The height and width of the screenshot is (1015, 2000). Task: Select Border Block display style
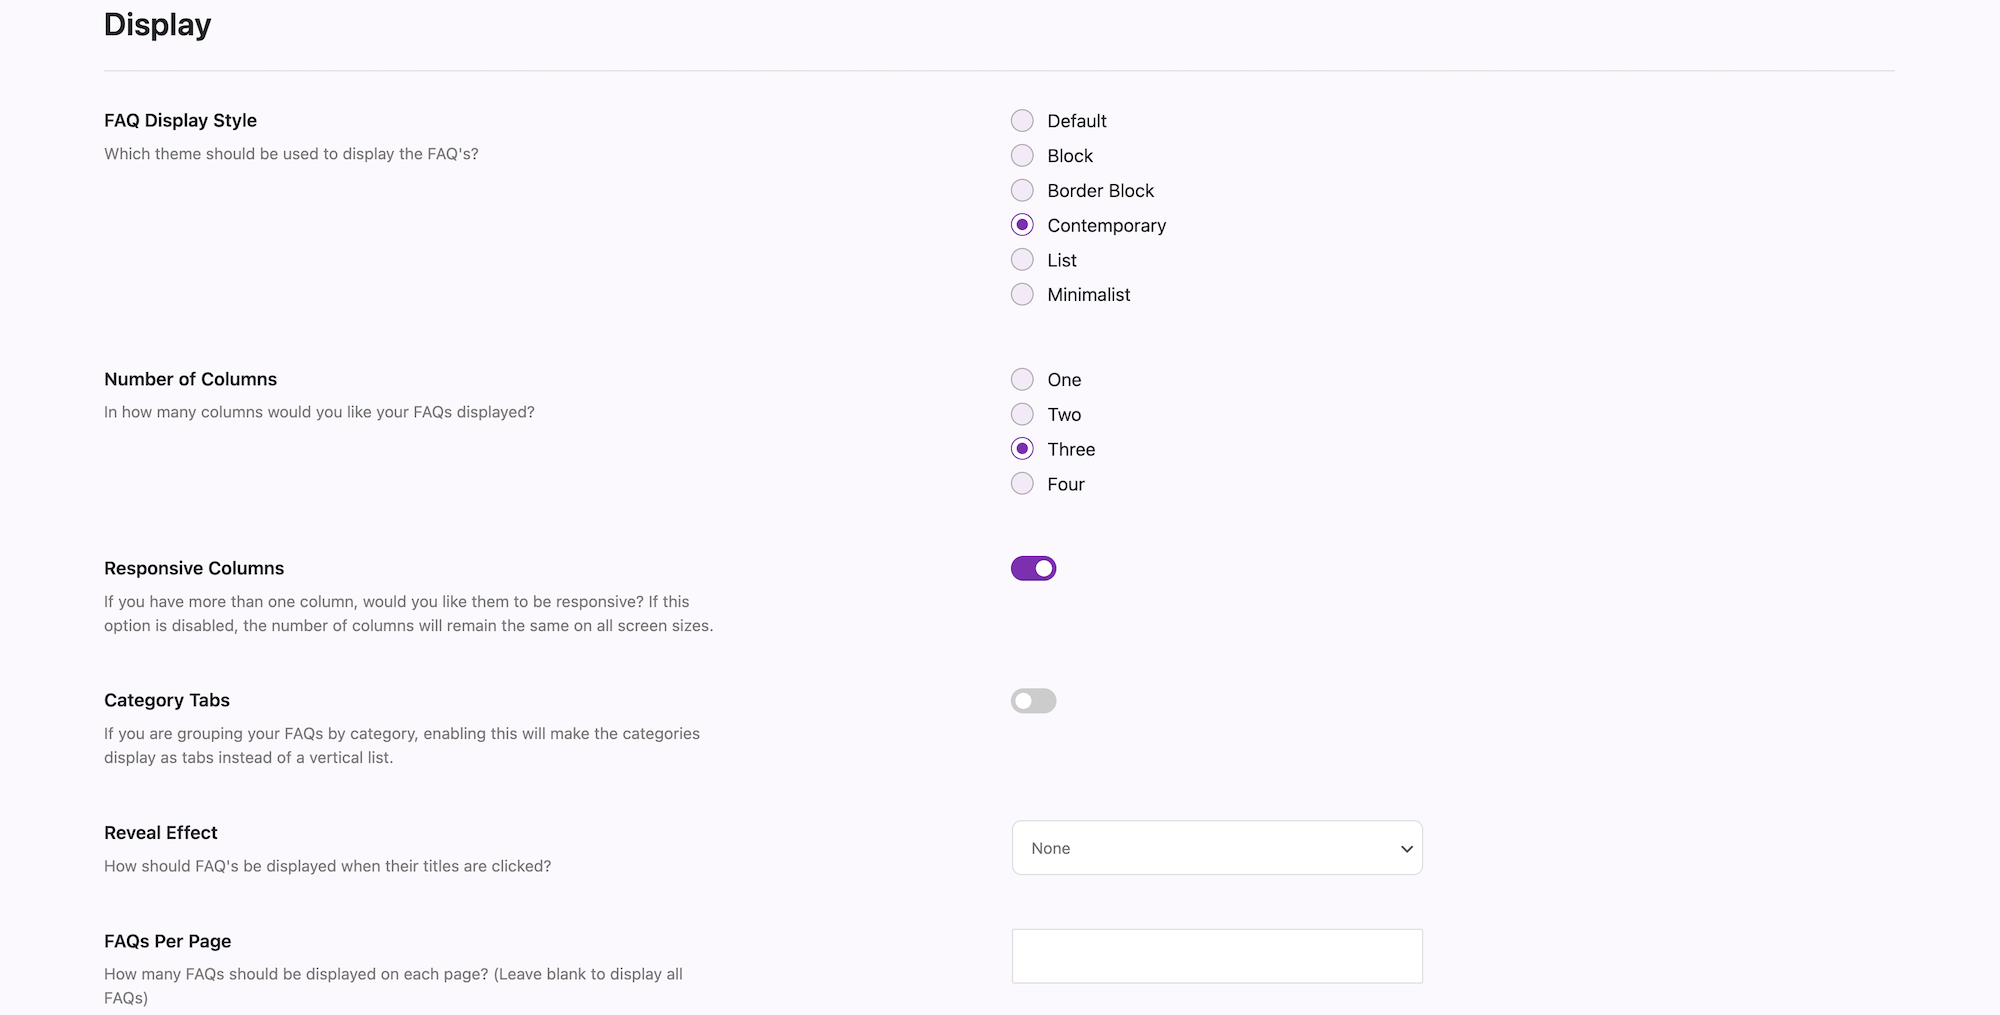click(1022, 190)
